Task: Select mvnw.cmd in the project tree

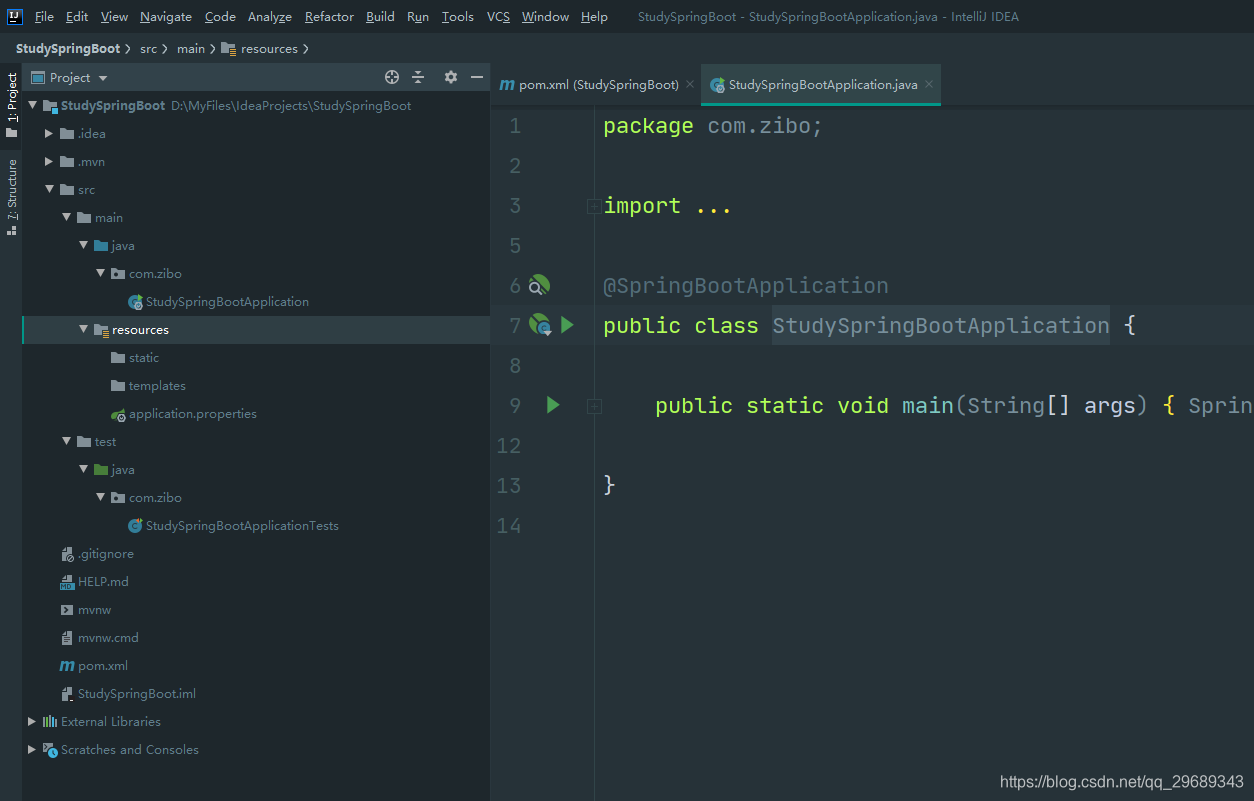Action: point(108,638)
